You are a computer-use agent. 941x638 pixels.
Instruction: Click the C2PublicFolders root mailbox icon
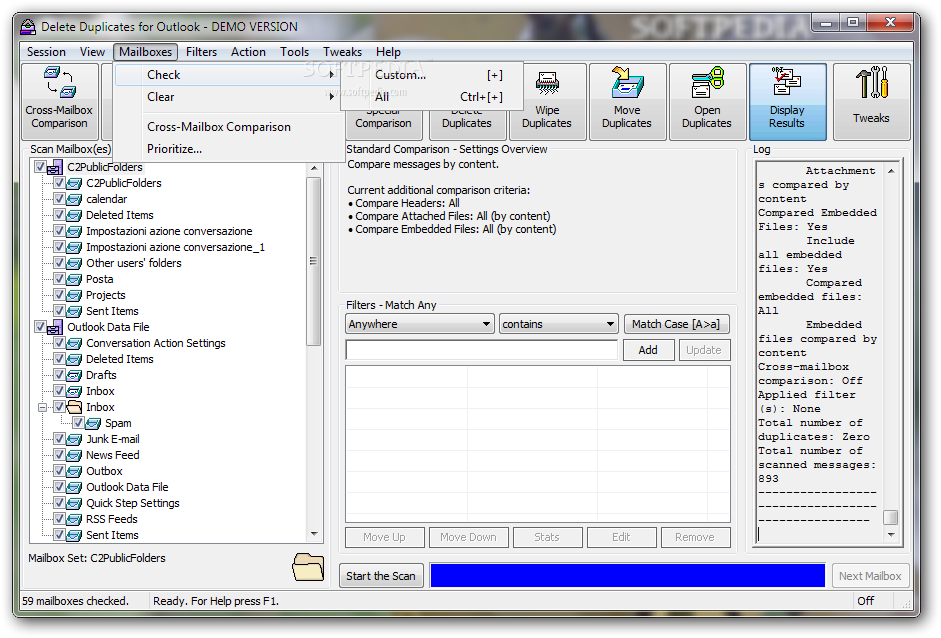click(x=55, y=167)
